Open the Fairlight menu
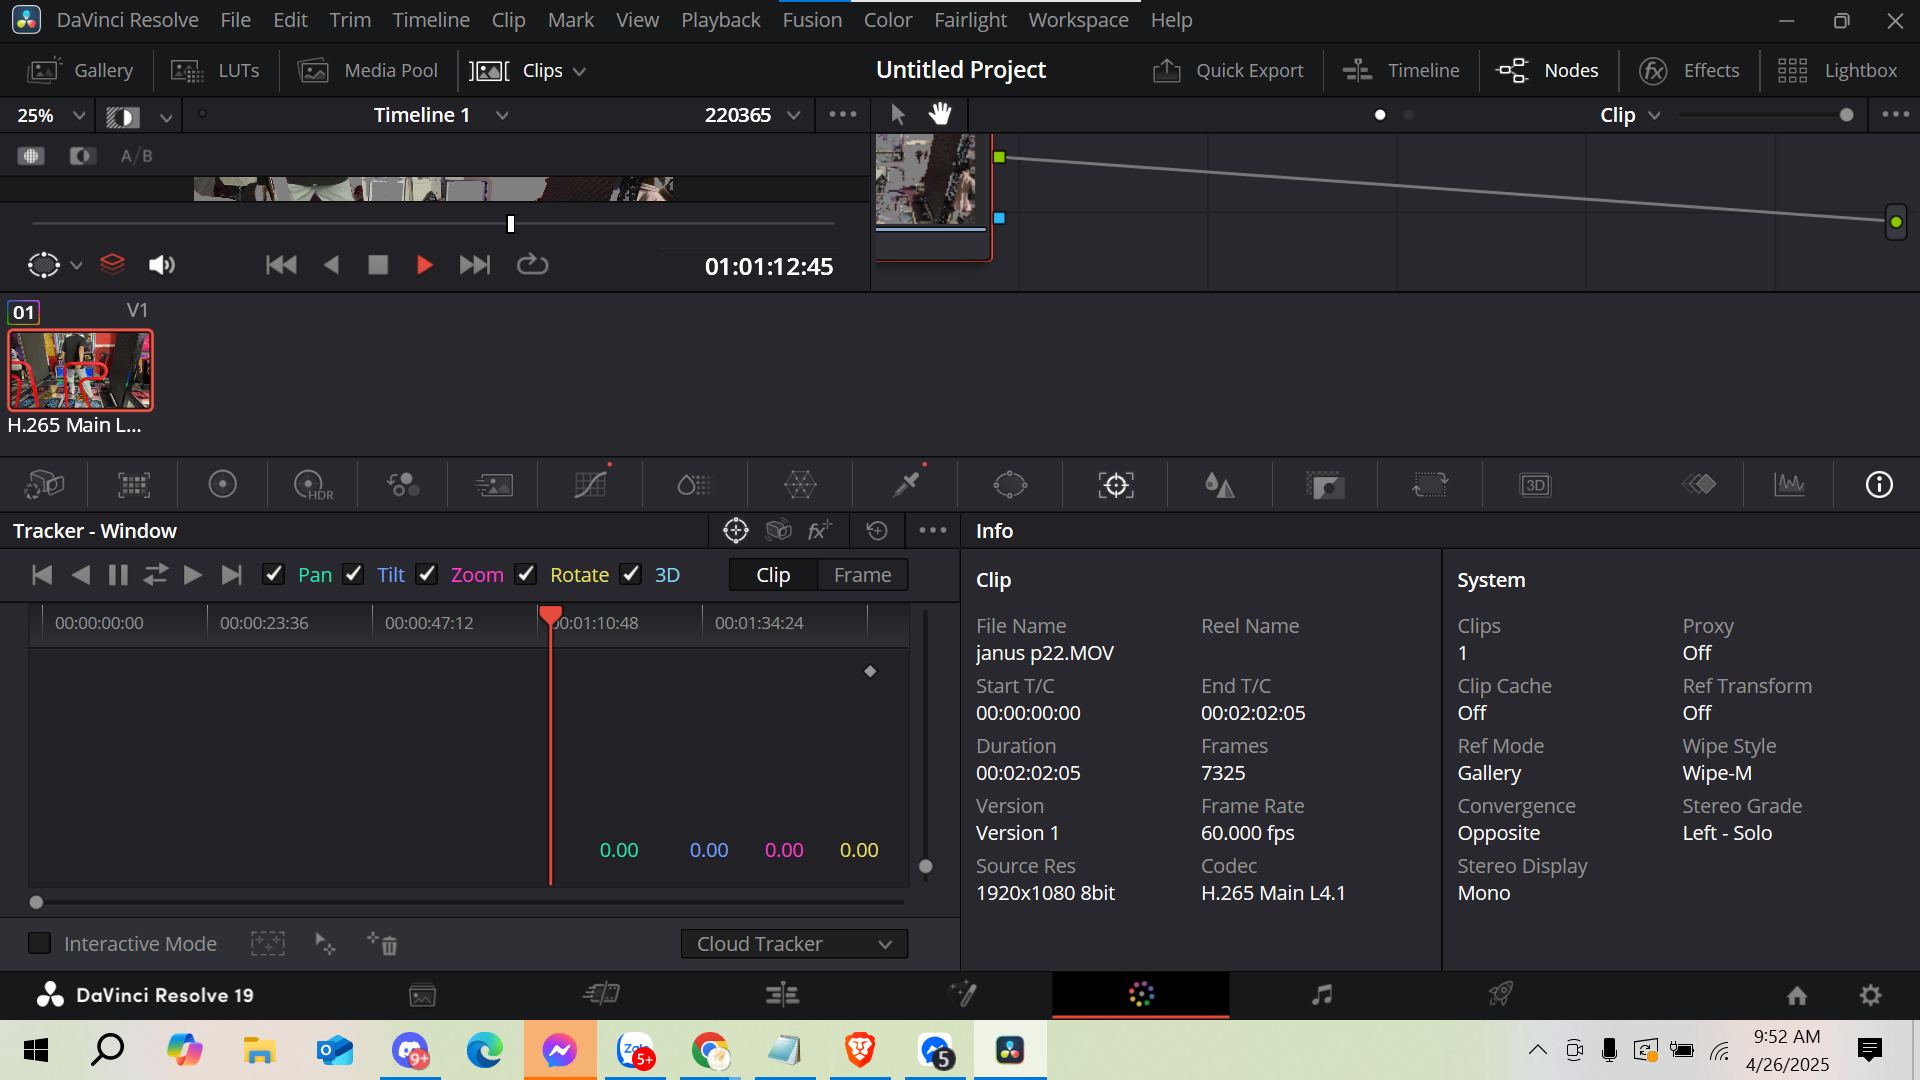 [970, 20]
